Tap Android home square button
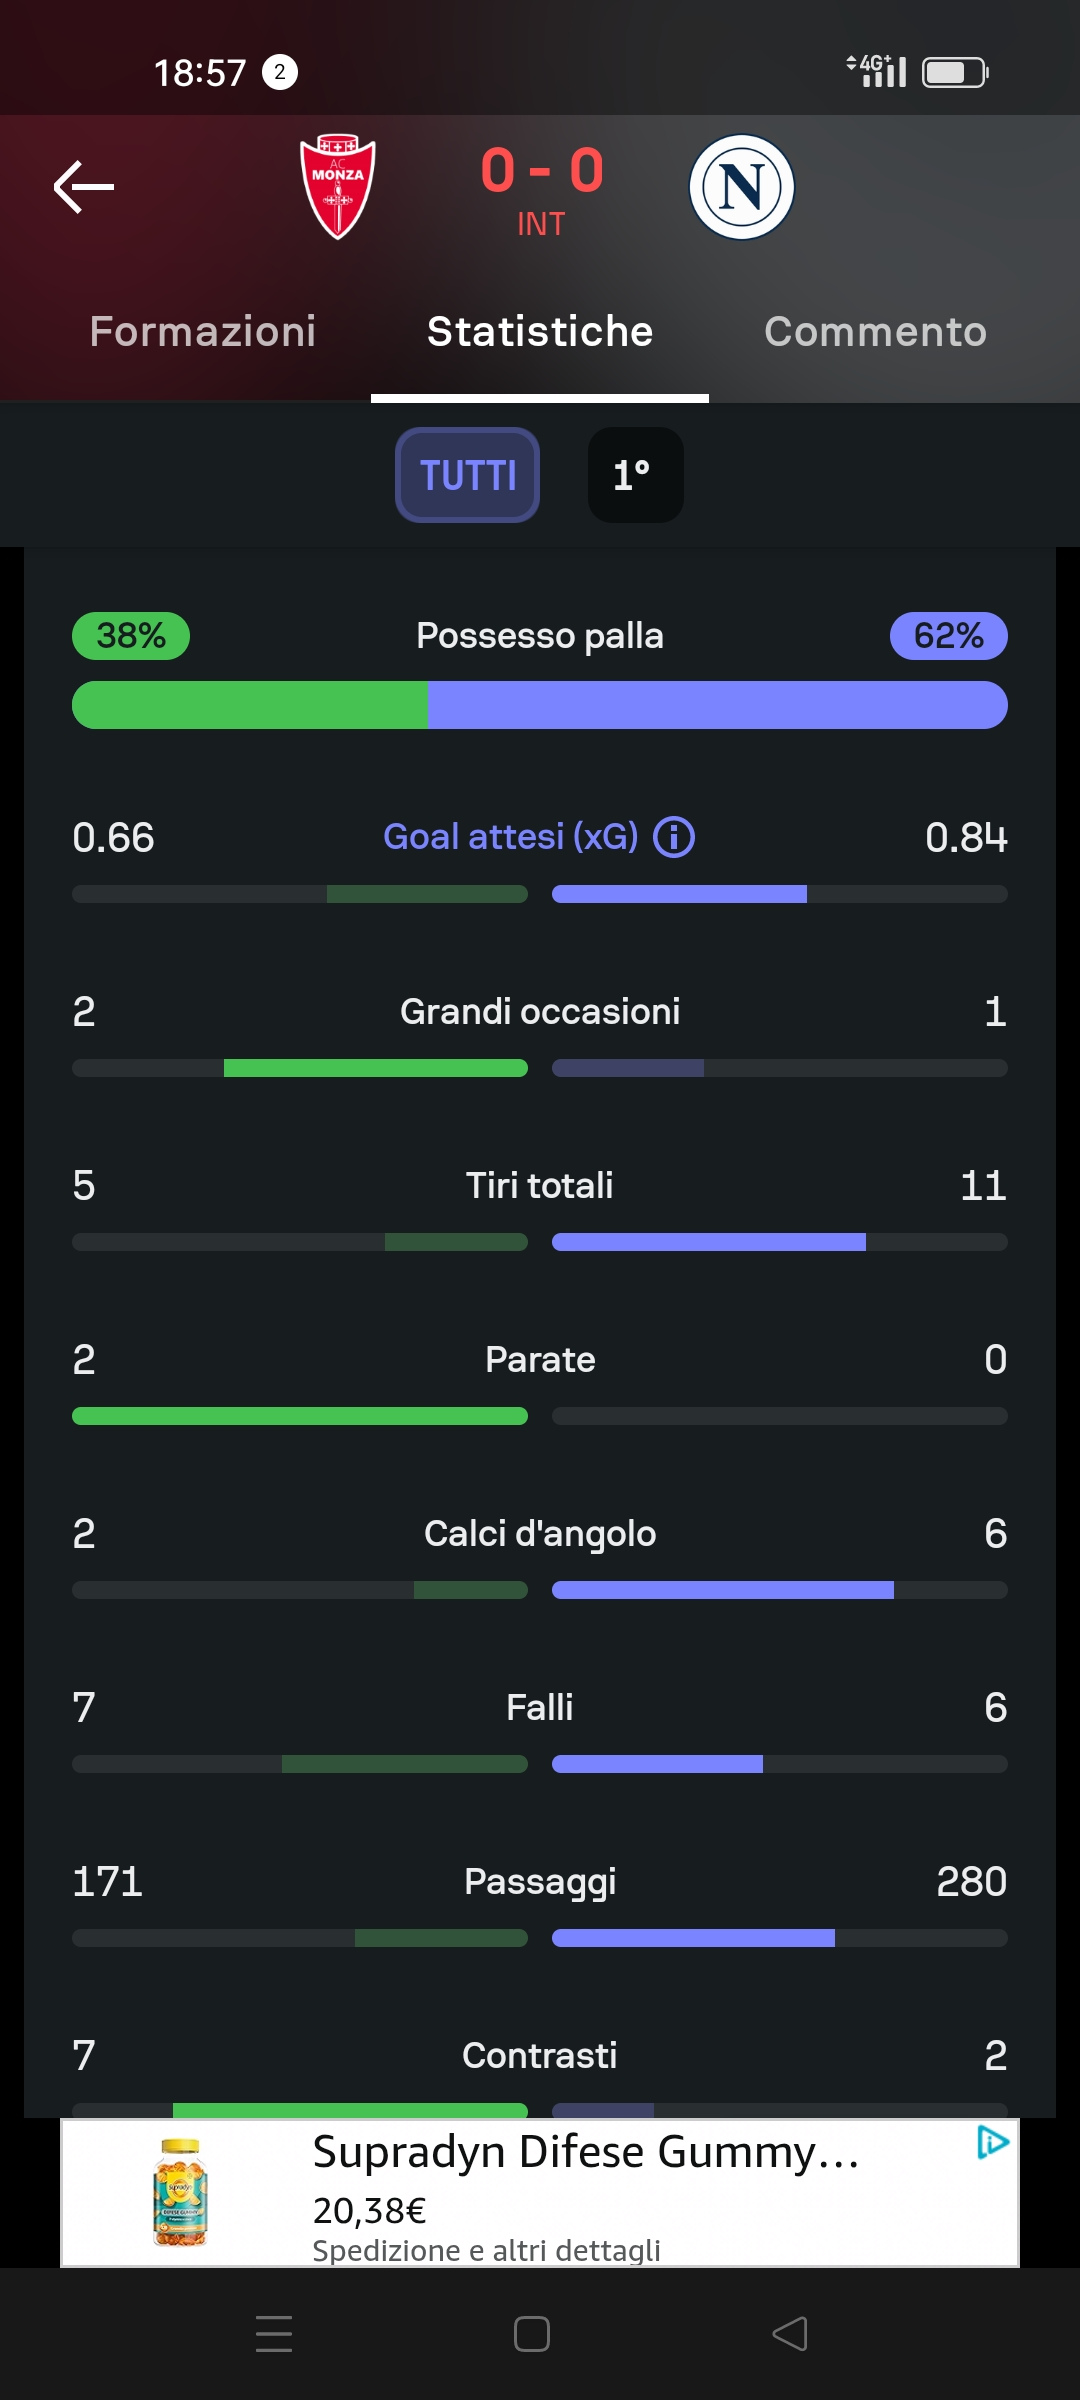 tap(532, 2334)
